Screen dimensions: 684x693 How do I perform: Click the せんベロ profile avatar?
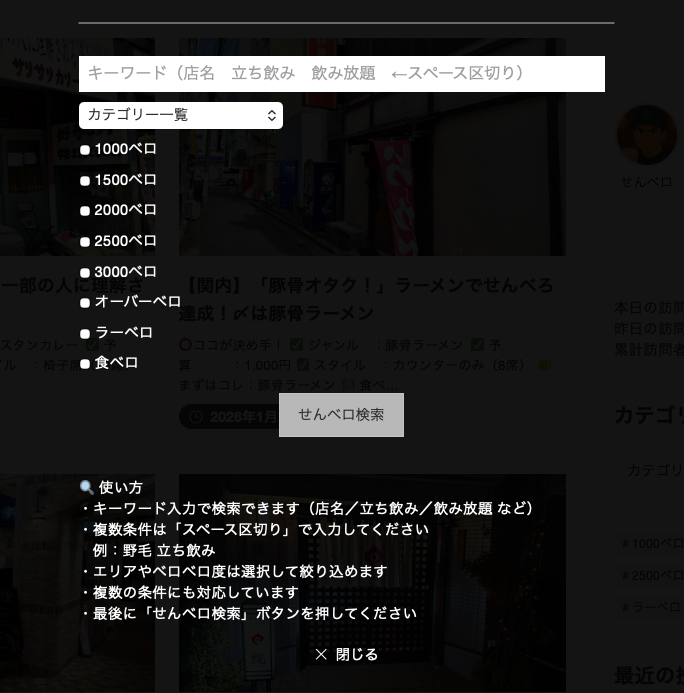point(647,136)
